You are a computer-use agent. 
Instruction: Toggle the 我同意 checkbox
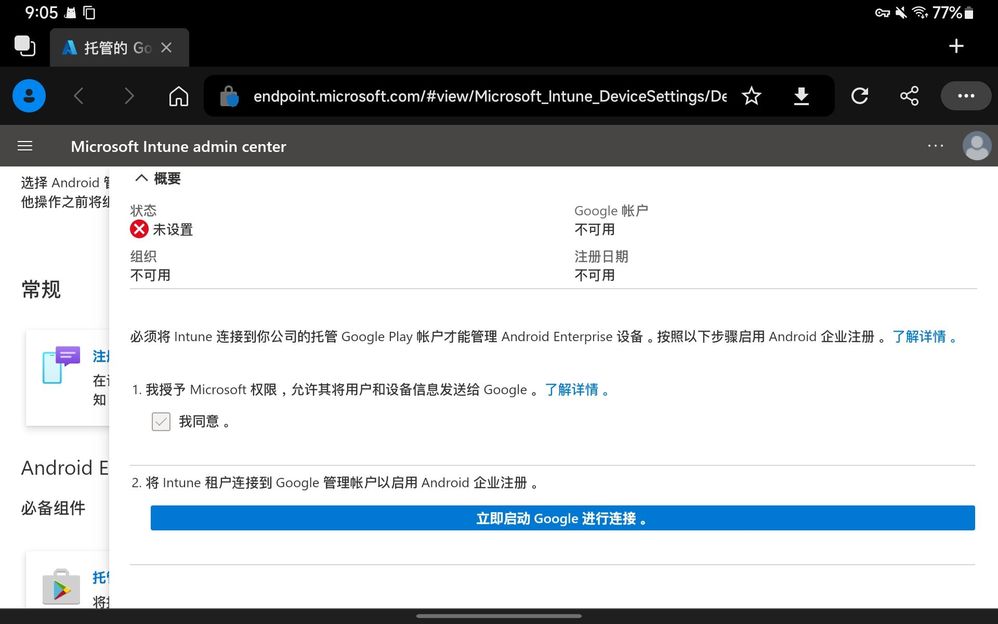tap(161, 422)
